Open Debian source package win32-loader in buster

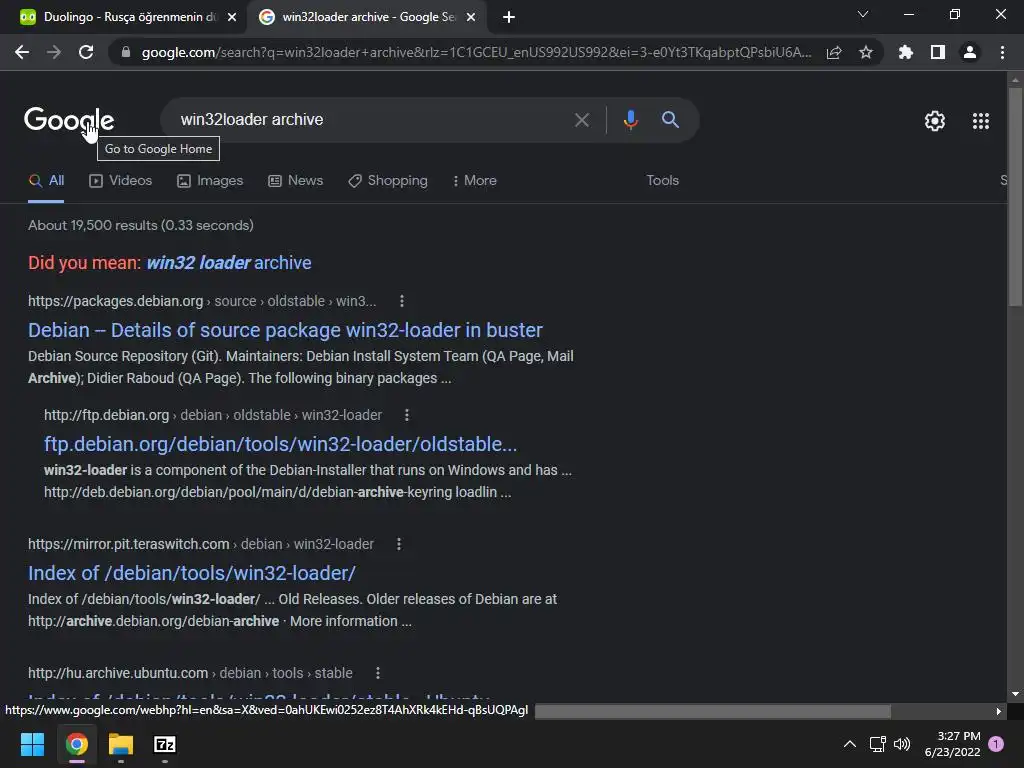(285, 330)
